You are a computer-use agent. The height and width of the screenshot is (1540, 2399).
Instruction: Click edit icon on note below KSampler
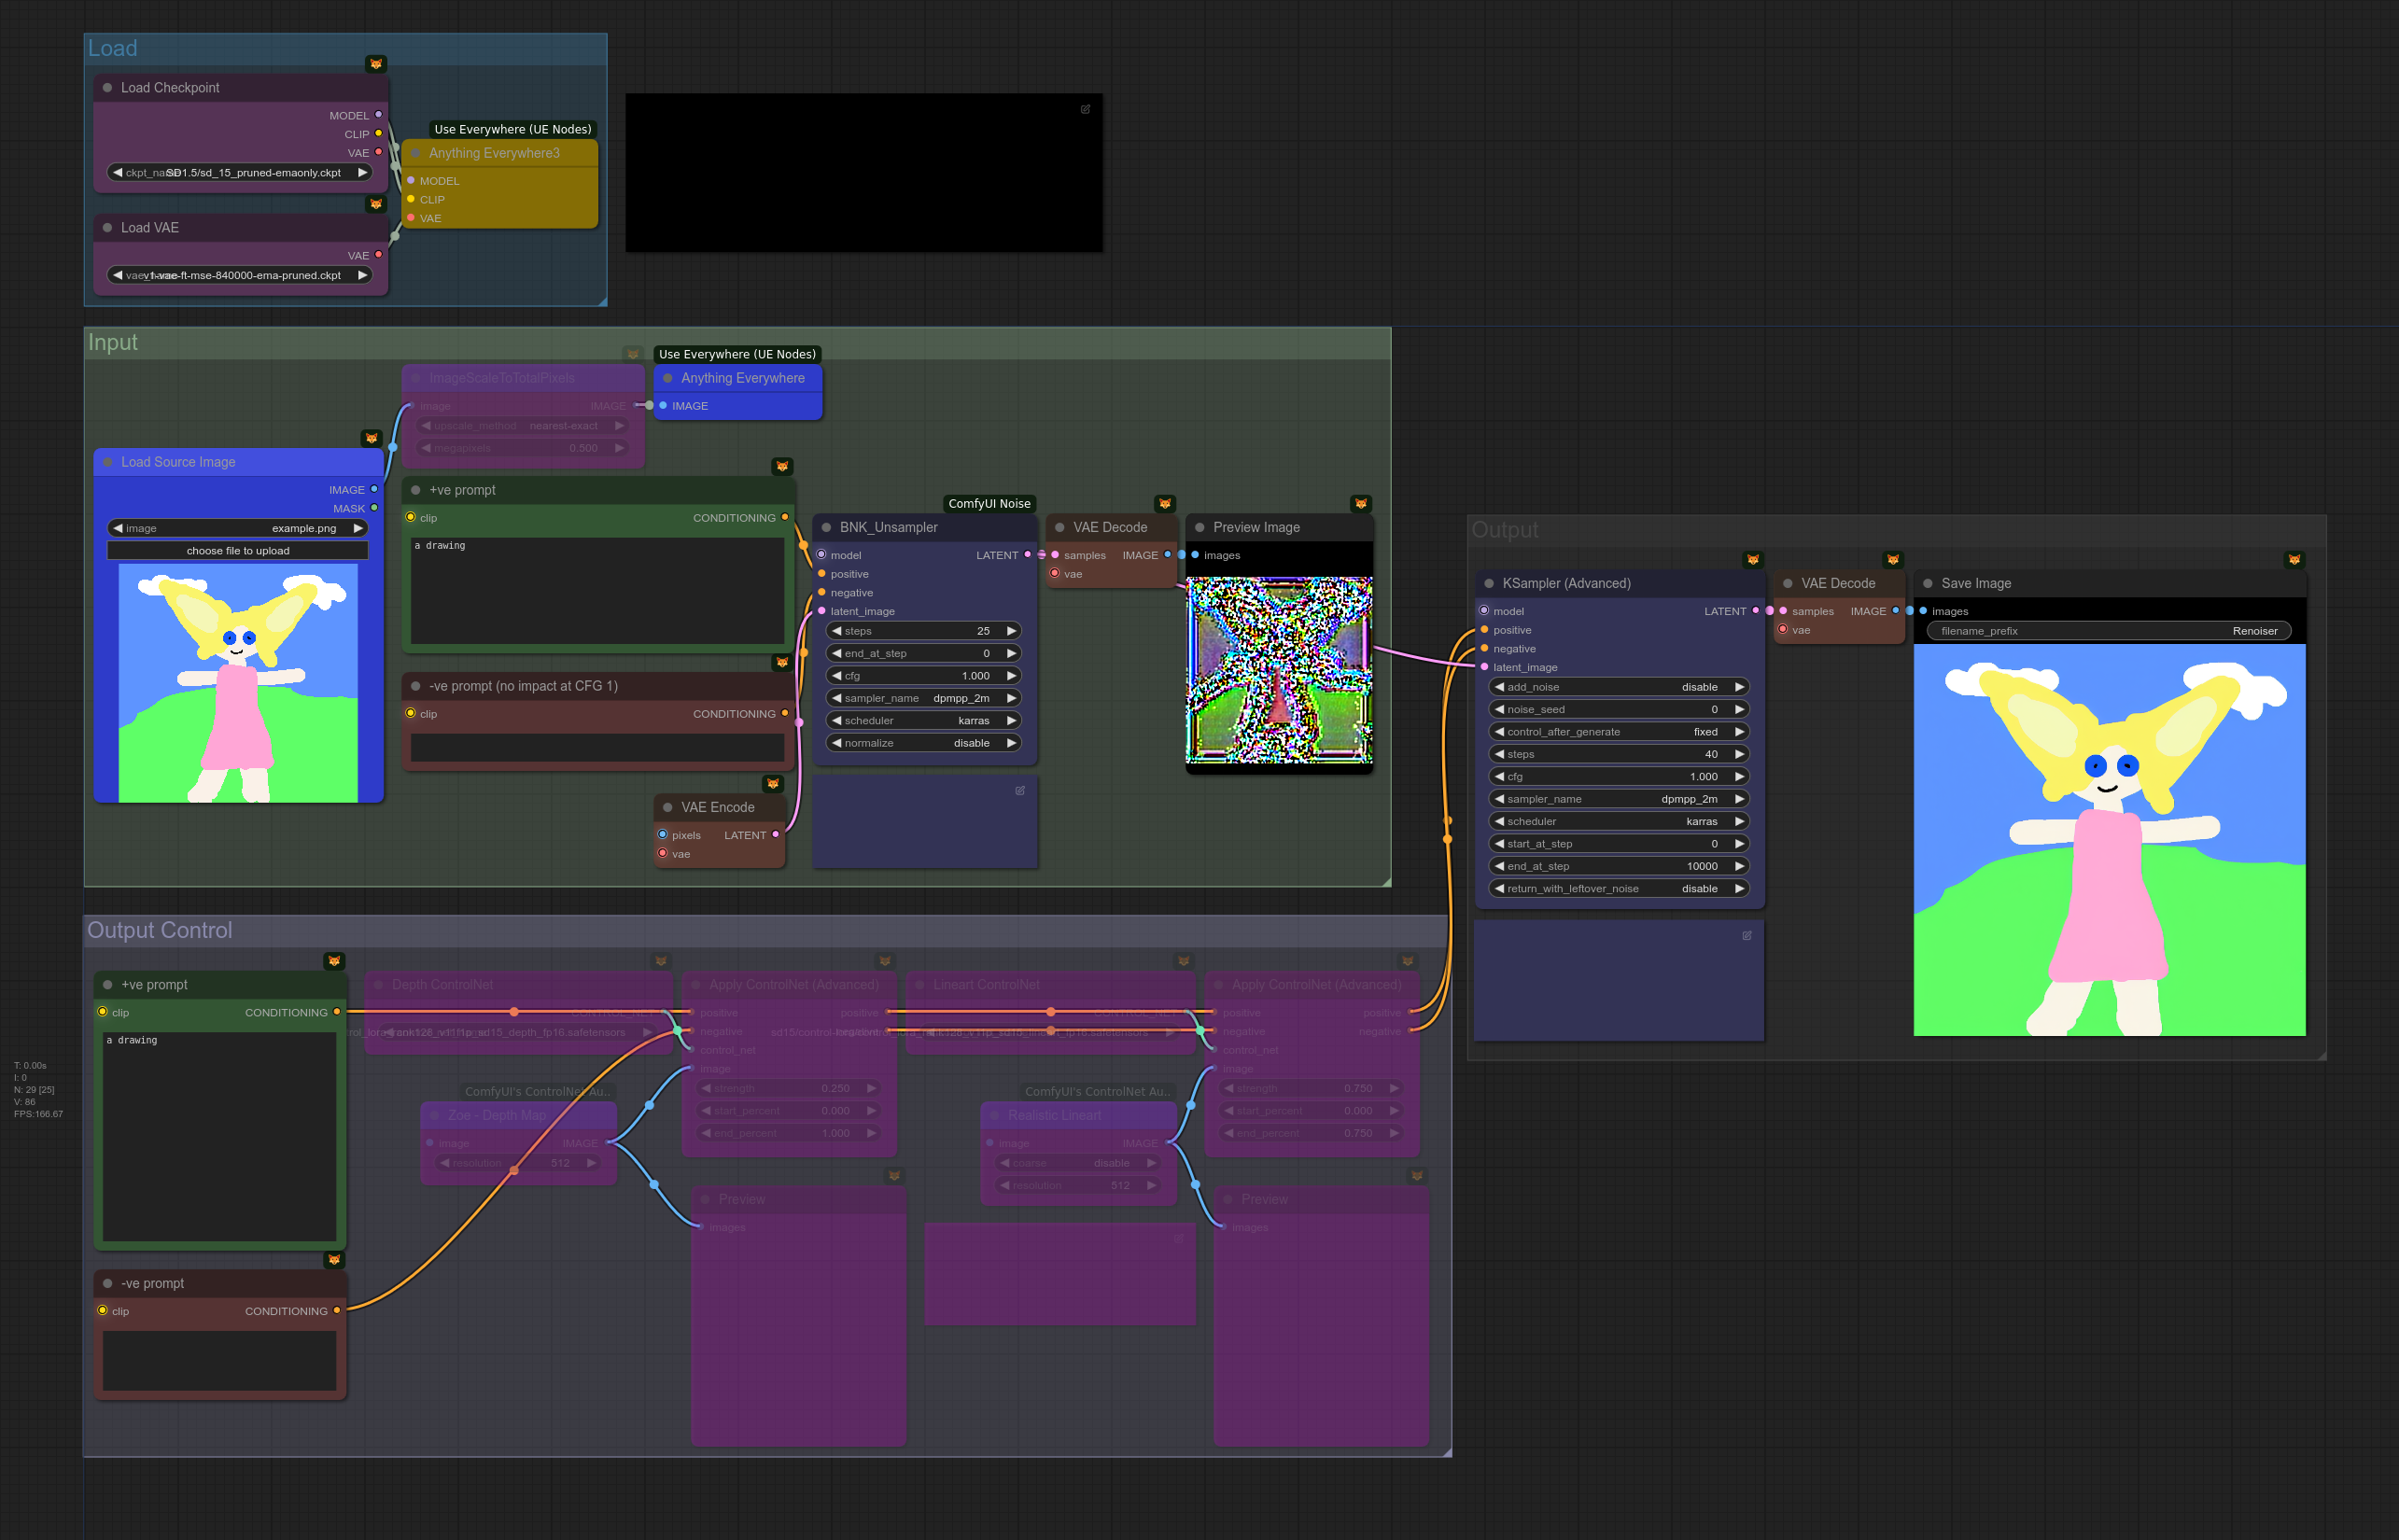point(1746,936)
